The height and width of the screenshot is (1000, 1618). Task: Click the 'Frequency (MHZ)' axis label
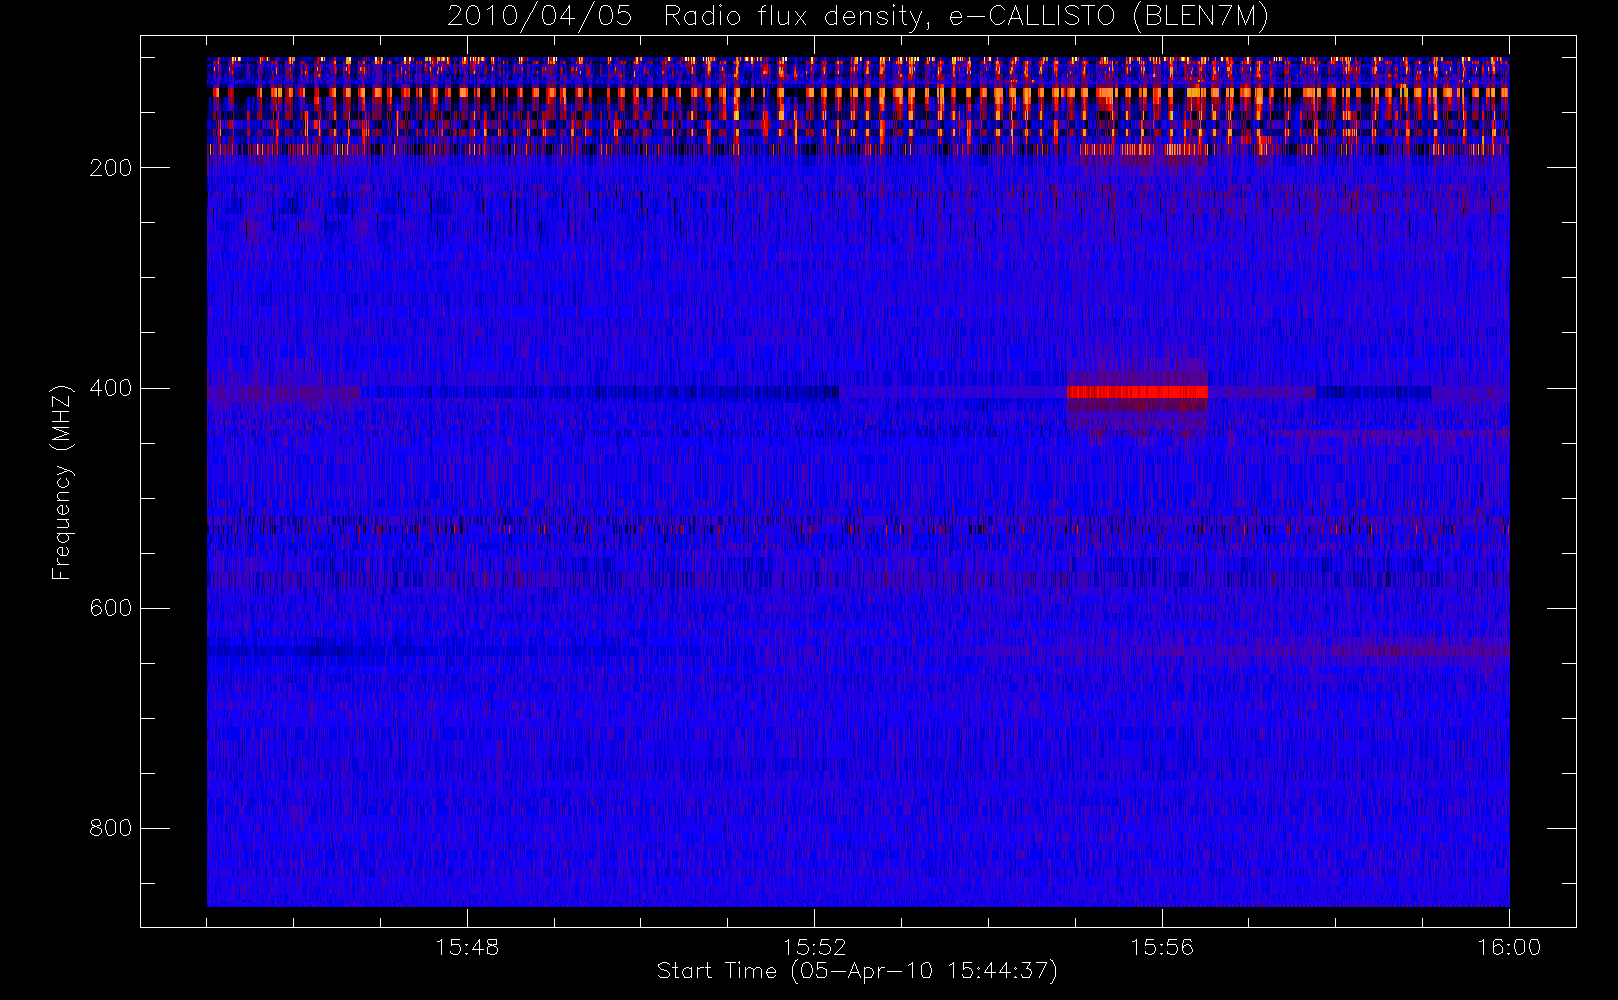[x=62, y=482]
